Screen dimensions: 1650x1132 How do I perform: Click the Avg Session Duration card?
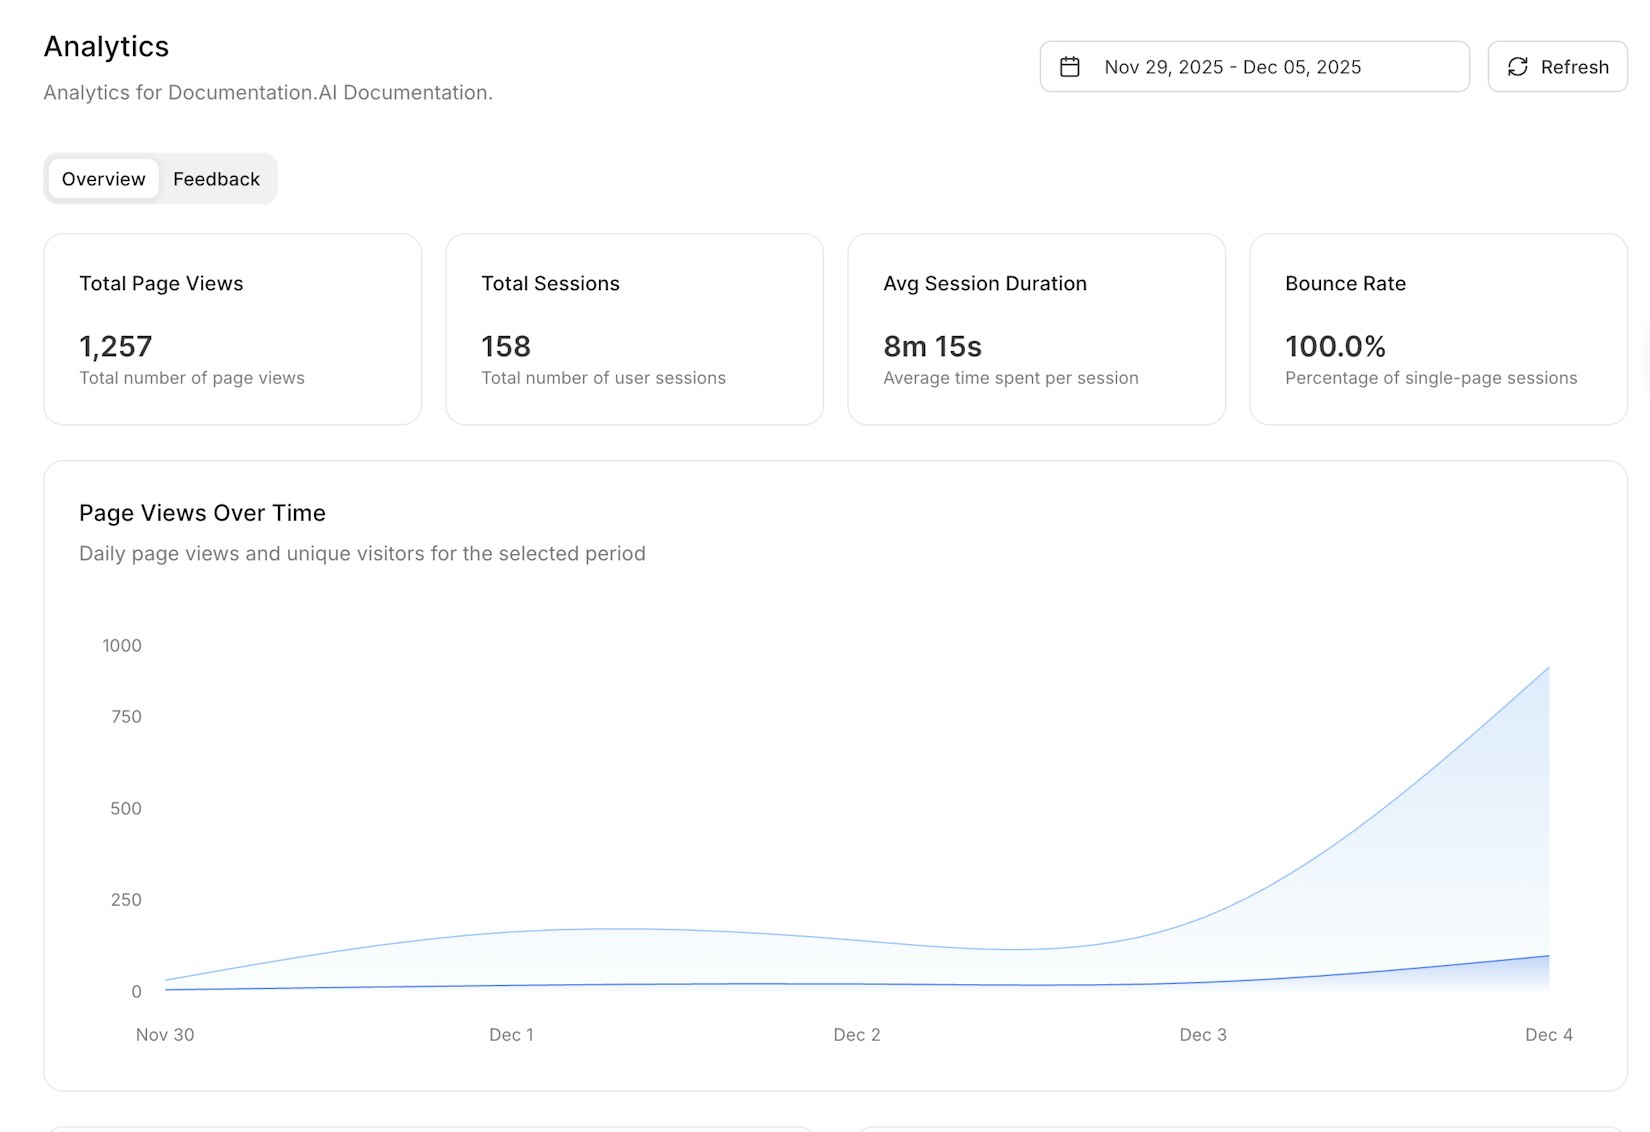[1036, 328]
